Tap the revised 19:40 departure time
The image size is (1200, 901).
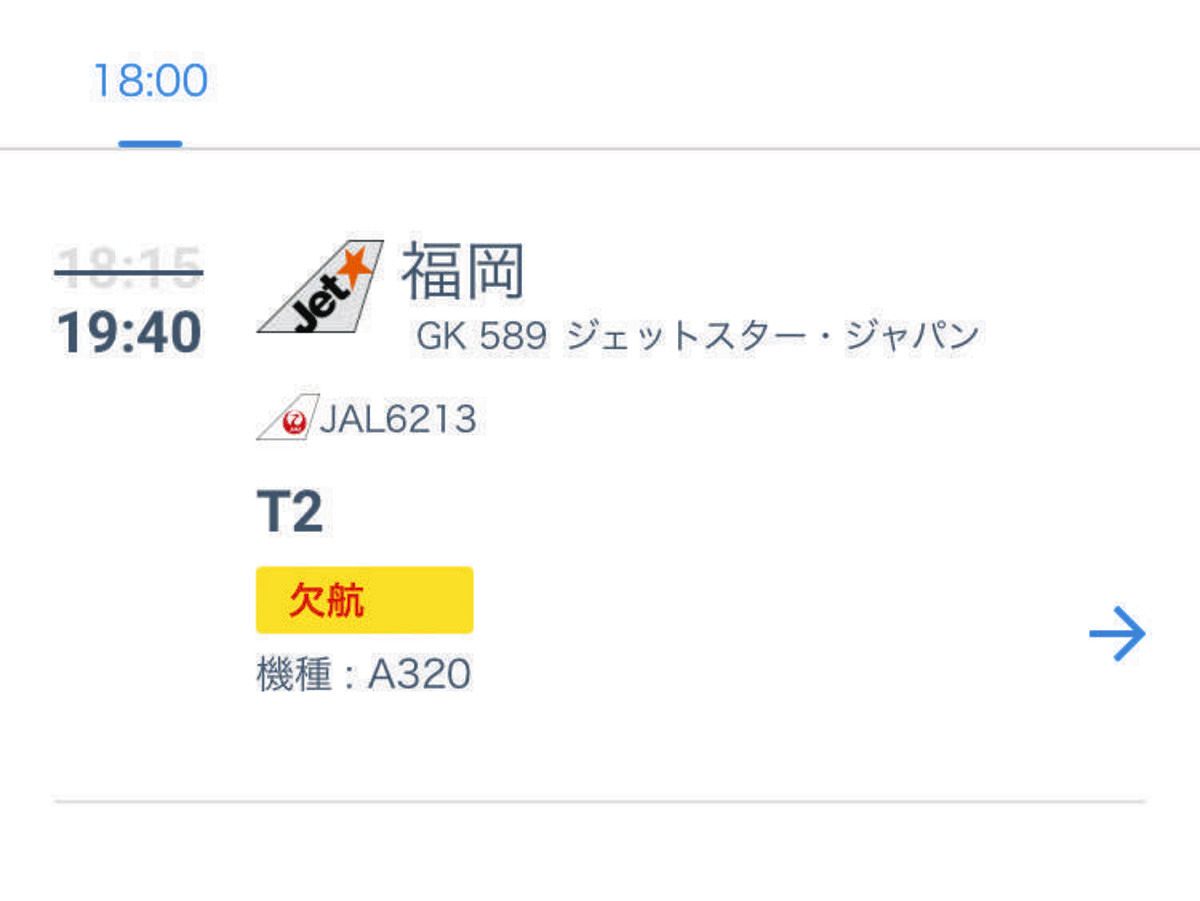point(129,333)
